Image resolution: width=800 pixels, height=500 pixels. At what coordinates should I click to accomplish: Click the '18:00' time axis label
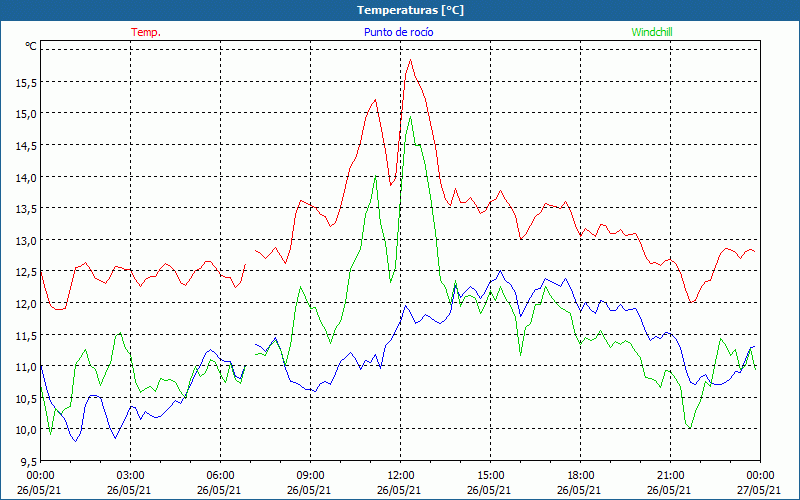[581, 475]
